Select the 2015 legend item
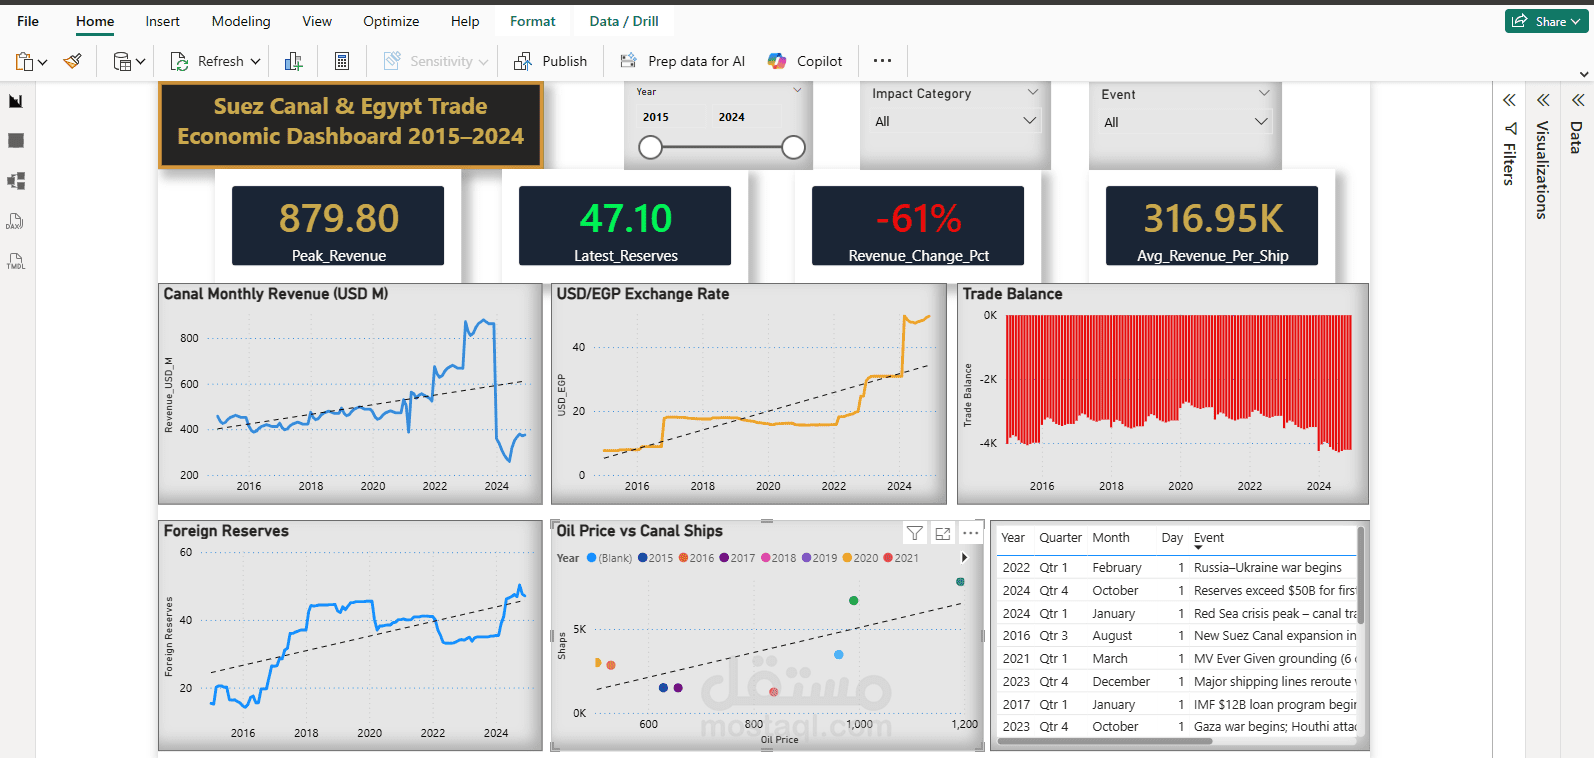Screen dimensions: 1594x758 point(655,558)
